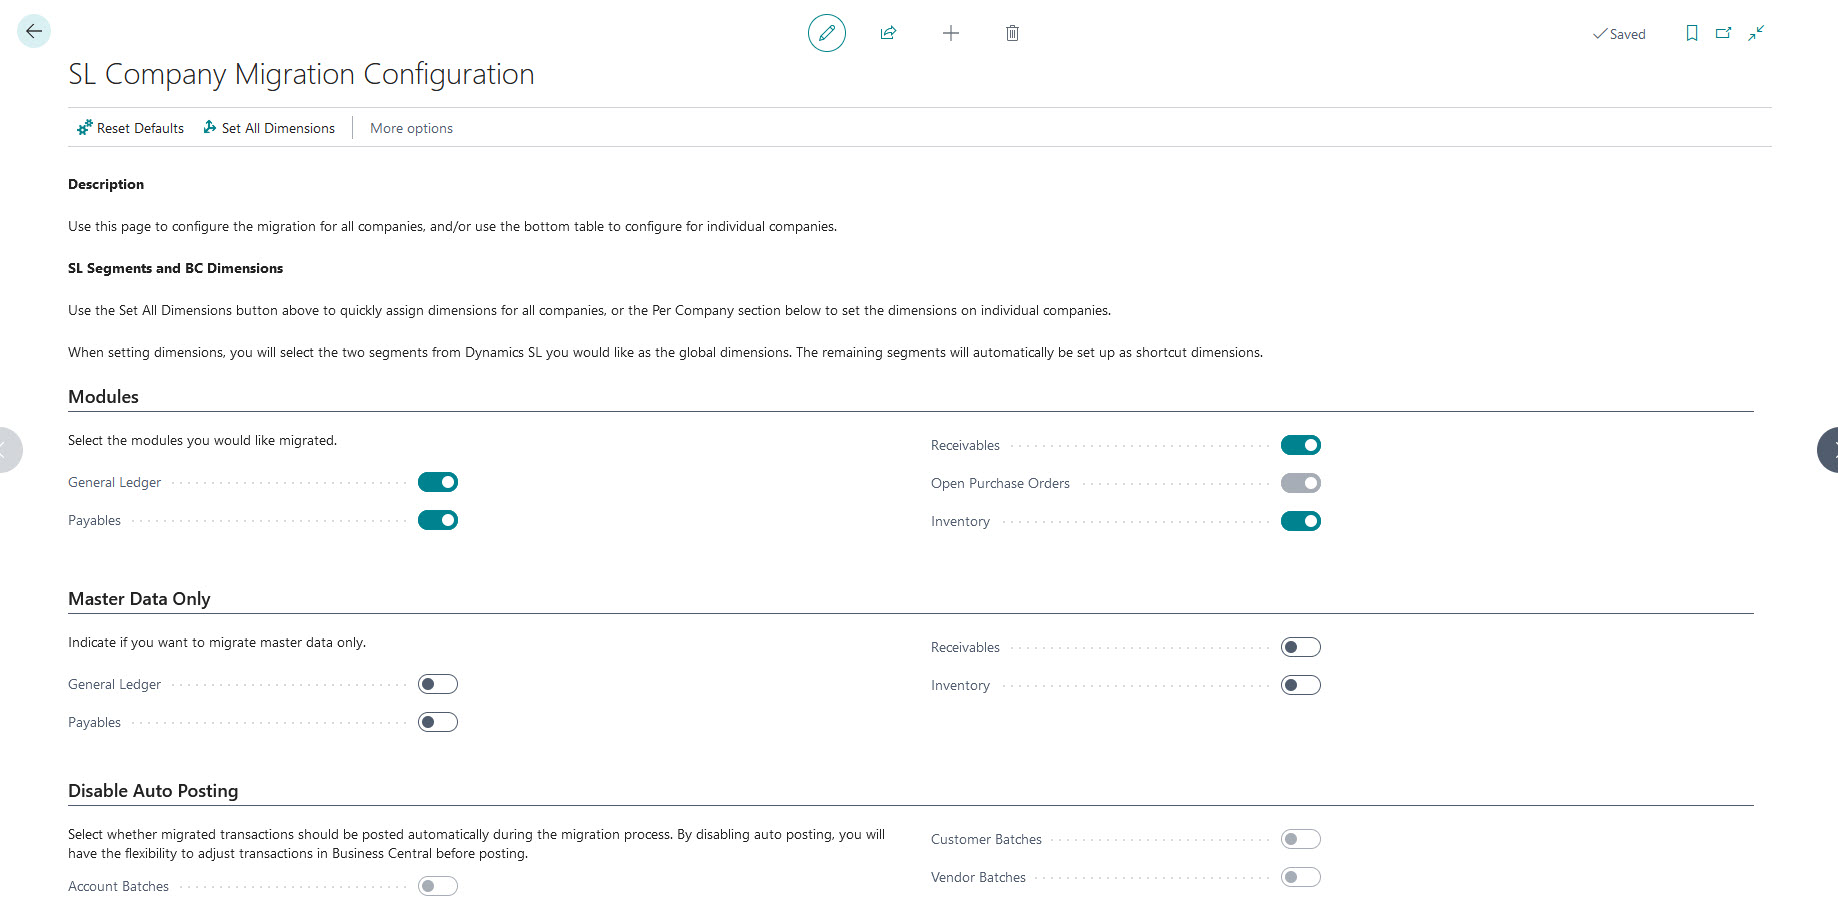
Task: Click the bookmark icon
Action: click(x=1692, y=33)
